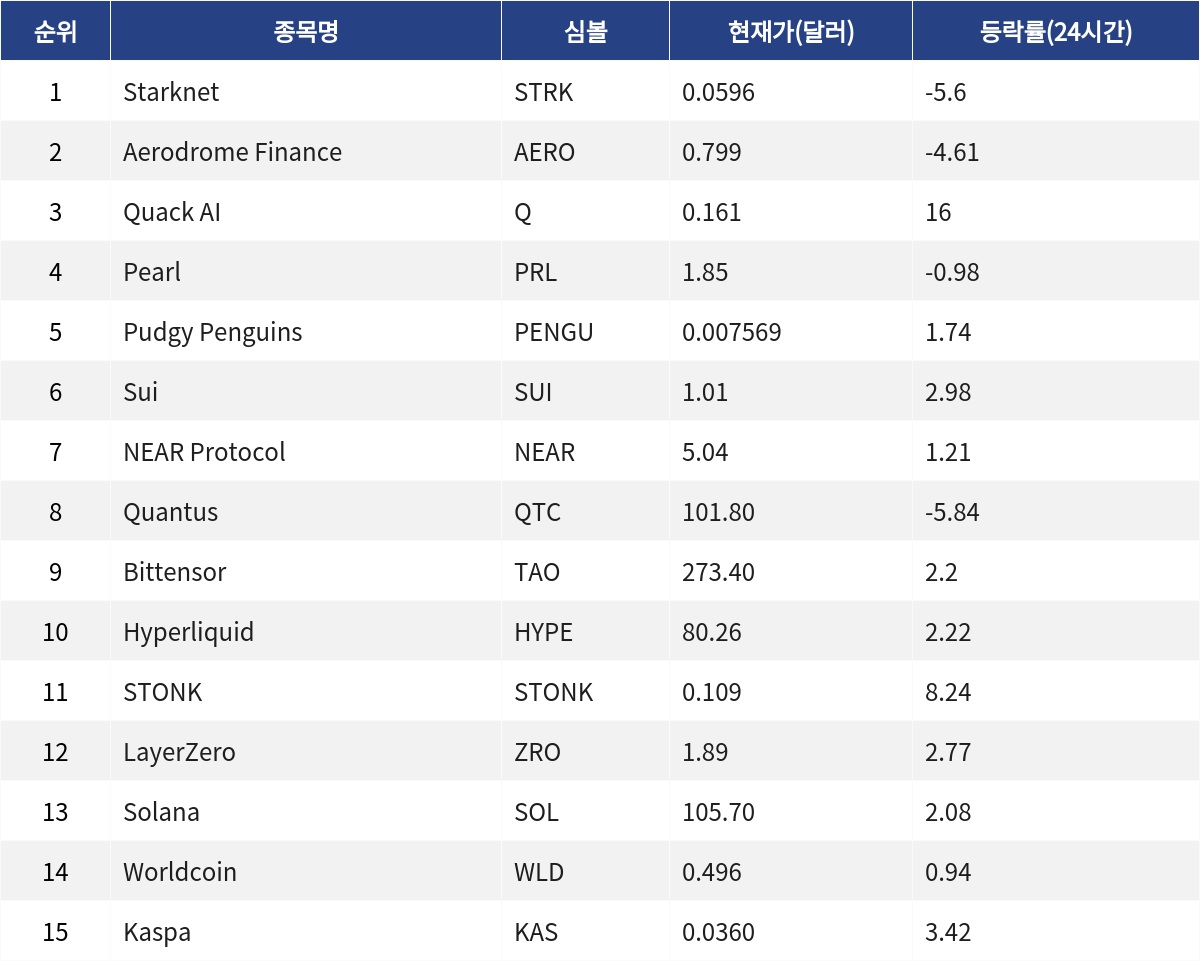Click the 종목명 column header
Screen dimensions: 1200x961
point(306,31)
